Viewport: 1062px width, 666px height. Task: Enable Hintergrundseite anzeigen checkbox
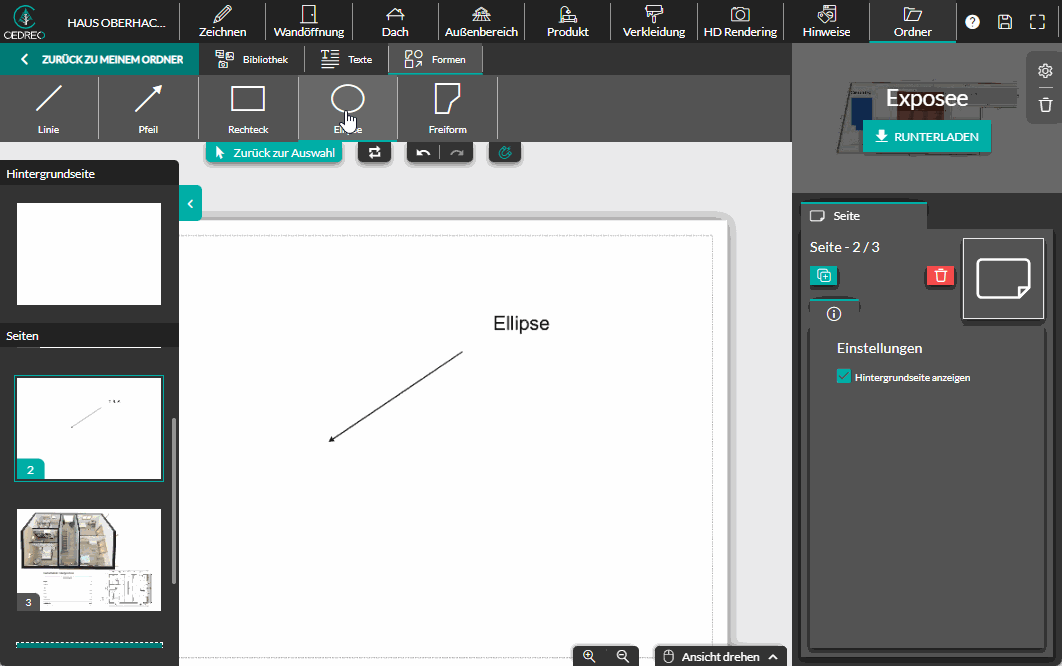point(843,377)
